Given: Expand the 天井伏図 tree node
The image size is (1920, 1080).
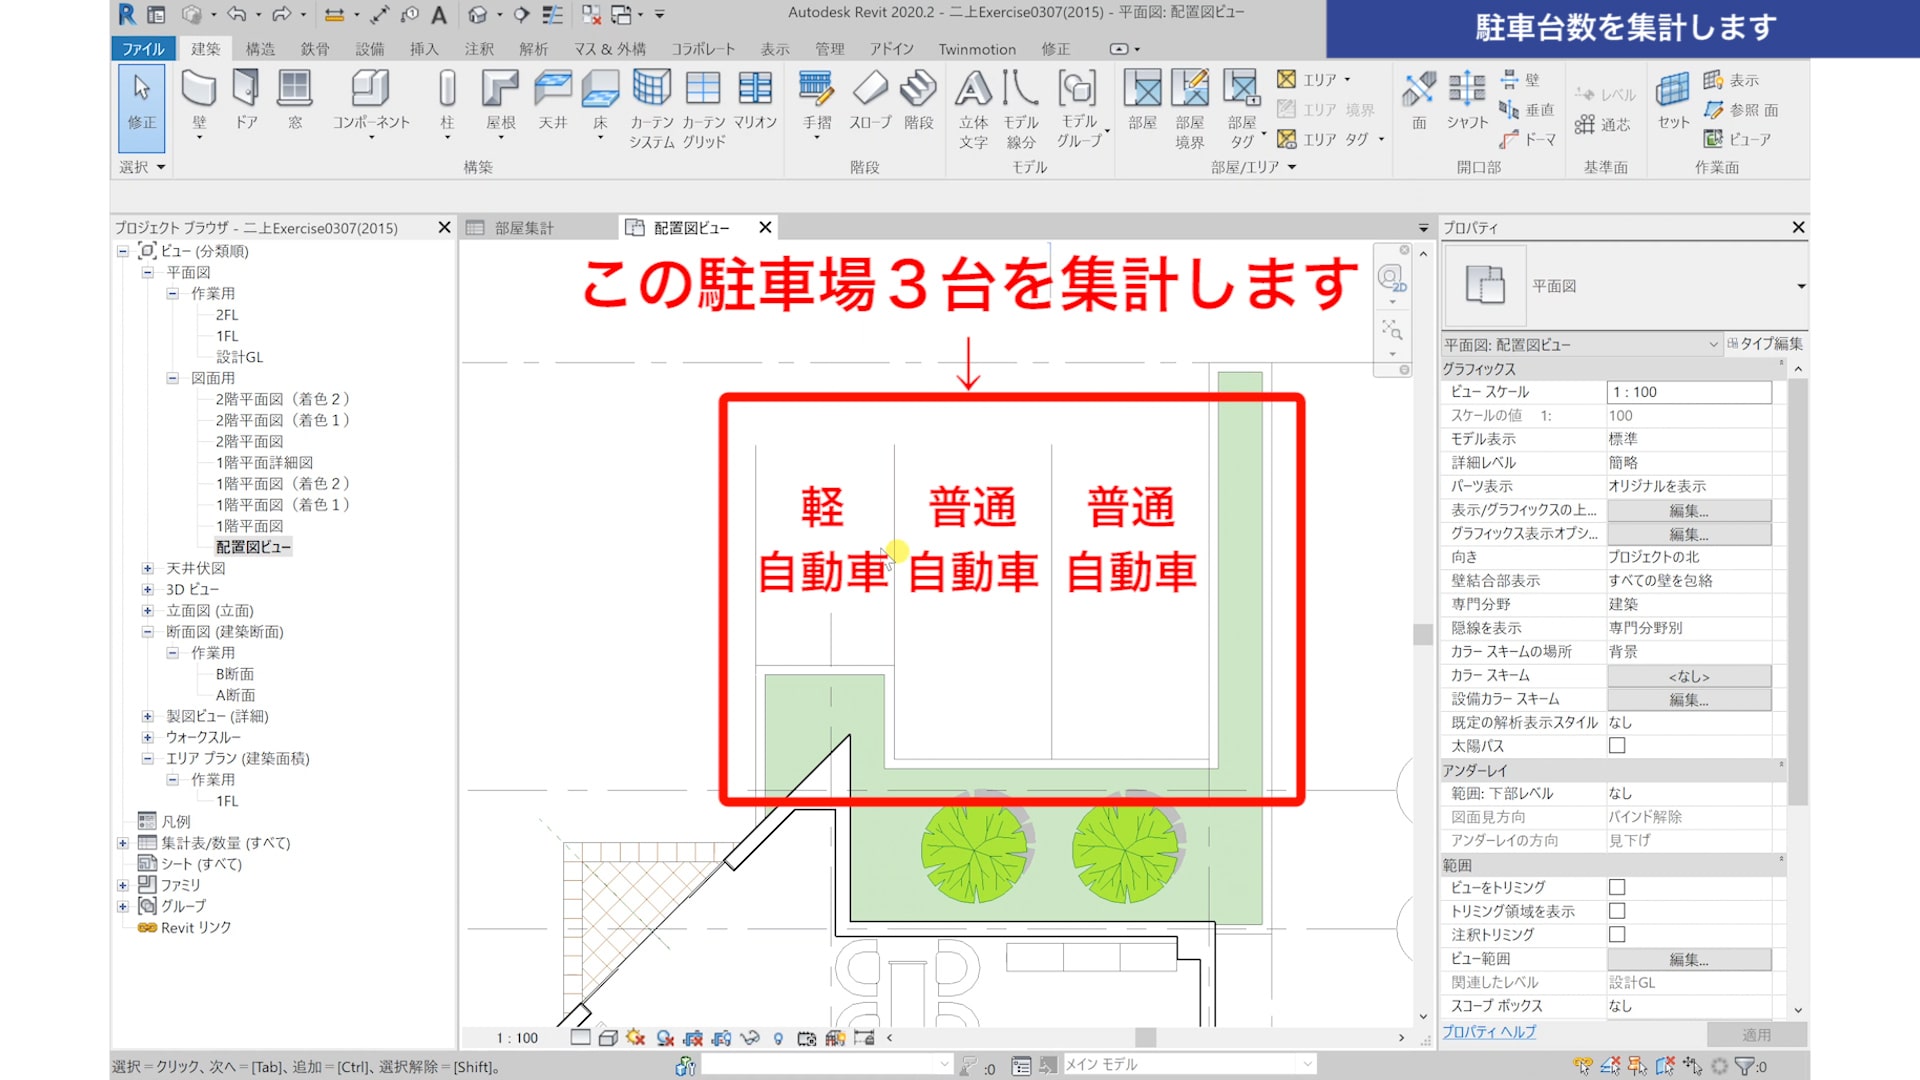Looking at the screenshot, I should pyautogui.click(x=147, y=568).
